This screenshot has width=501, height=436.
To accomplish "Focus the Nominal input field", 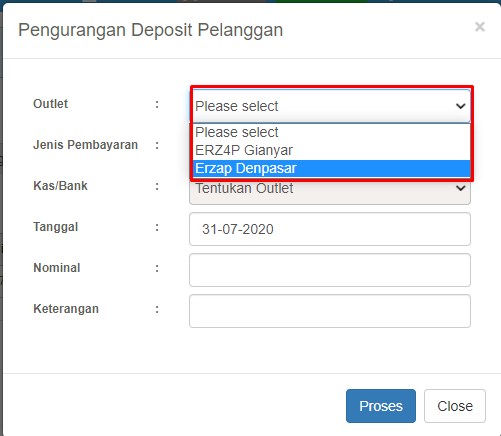I will pos(330,270).
